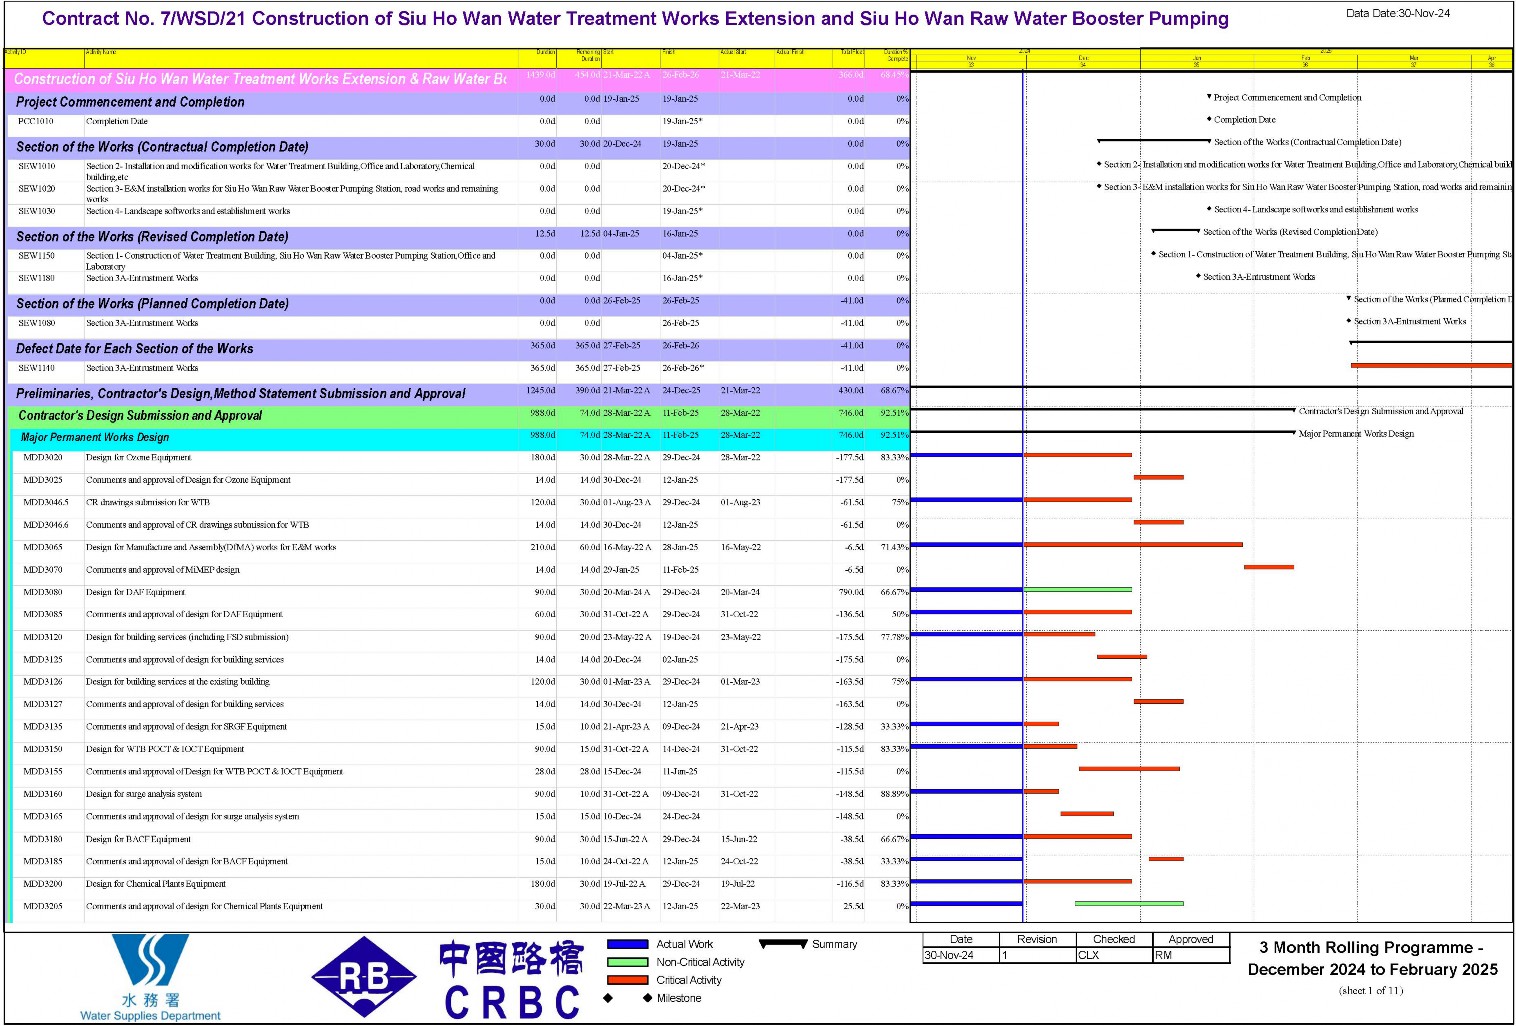Click the Water Supplies Department text under logo
1516x1026 pixels.
point(150,1016)
